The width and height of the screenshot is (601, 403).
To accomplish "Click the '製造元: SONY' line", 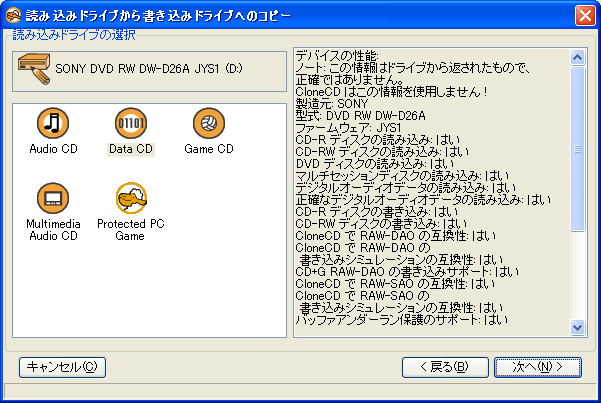I will tap(332, 104).
